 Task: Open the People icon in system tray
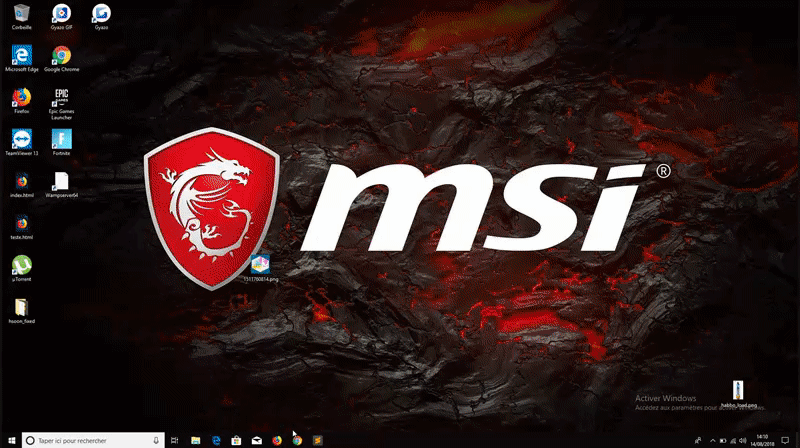tap(698, 440)
